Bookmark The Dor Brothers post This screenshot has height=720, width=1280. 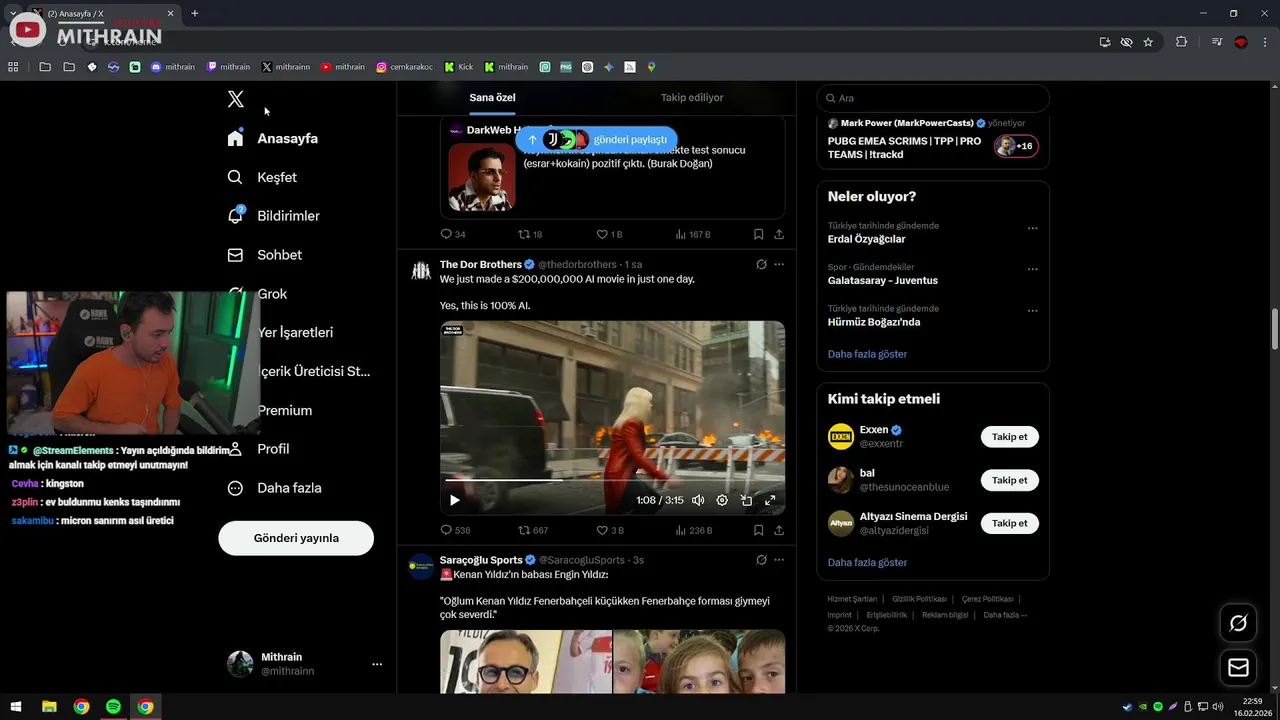point(758,530)
